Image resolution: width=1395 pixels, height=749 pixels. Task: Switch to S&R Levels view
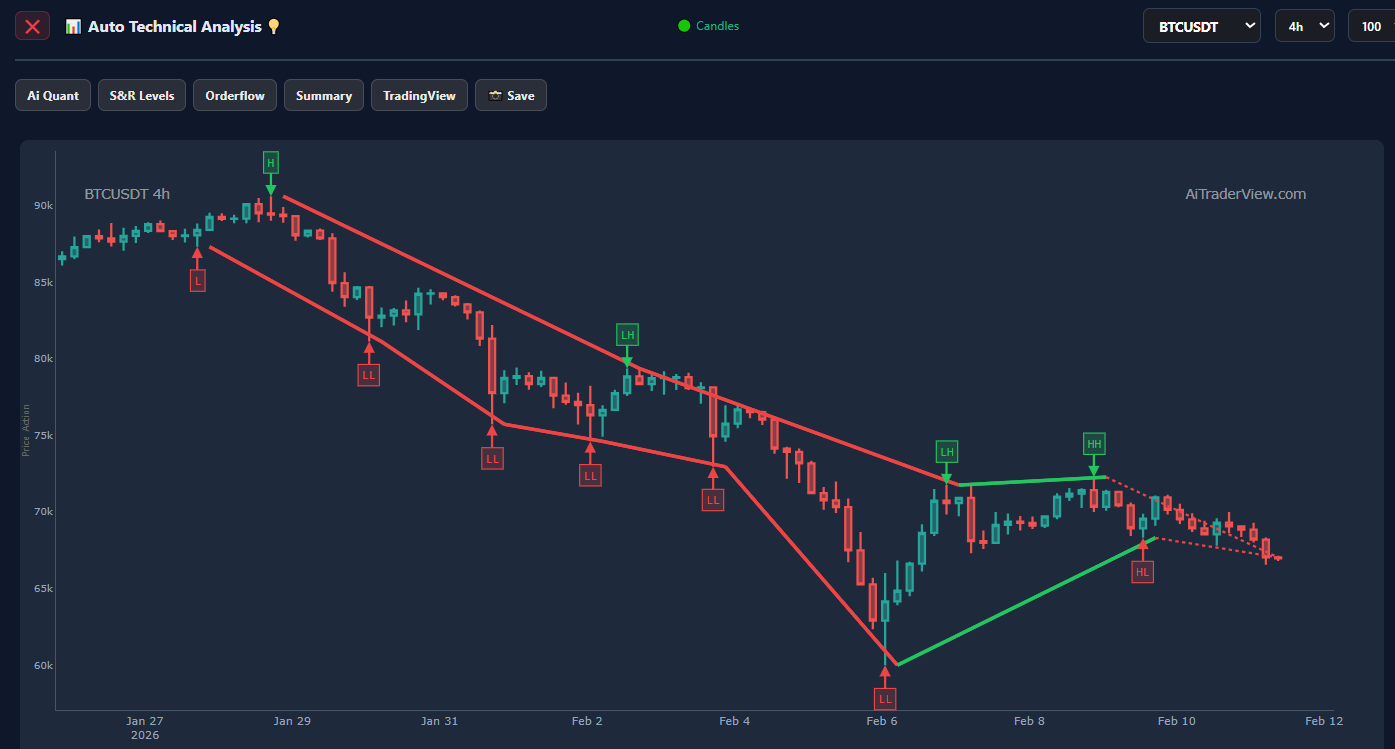[x=142, y=96]
